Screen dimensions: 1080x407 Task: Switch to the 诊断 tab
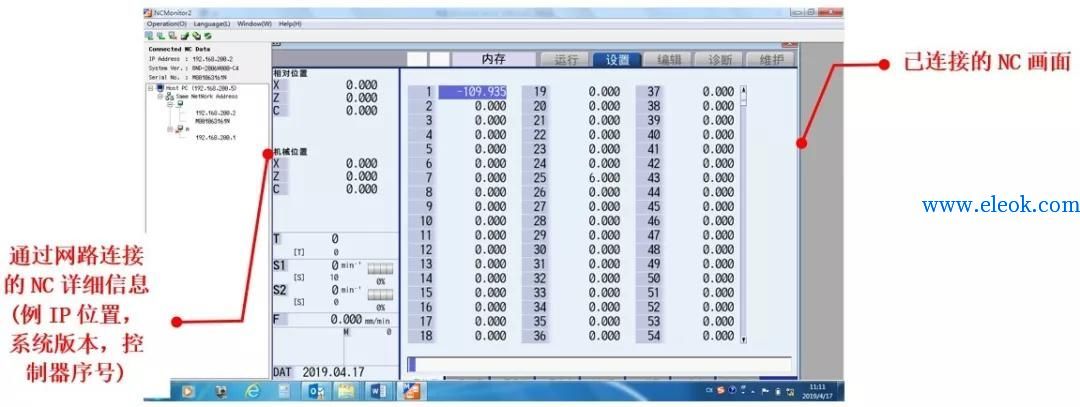point(719,60)
